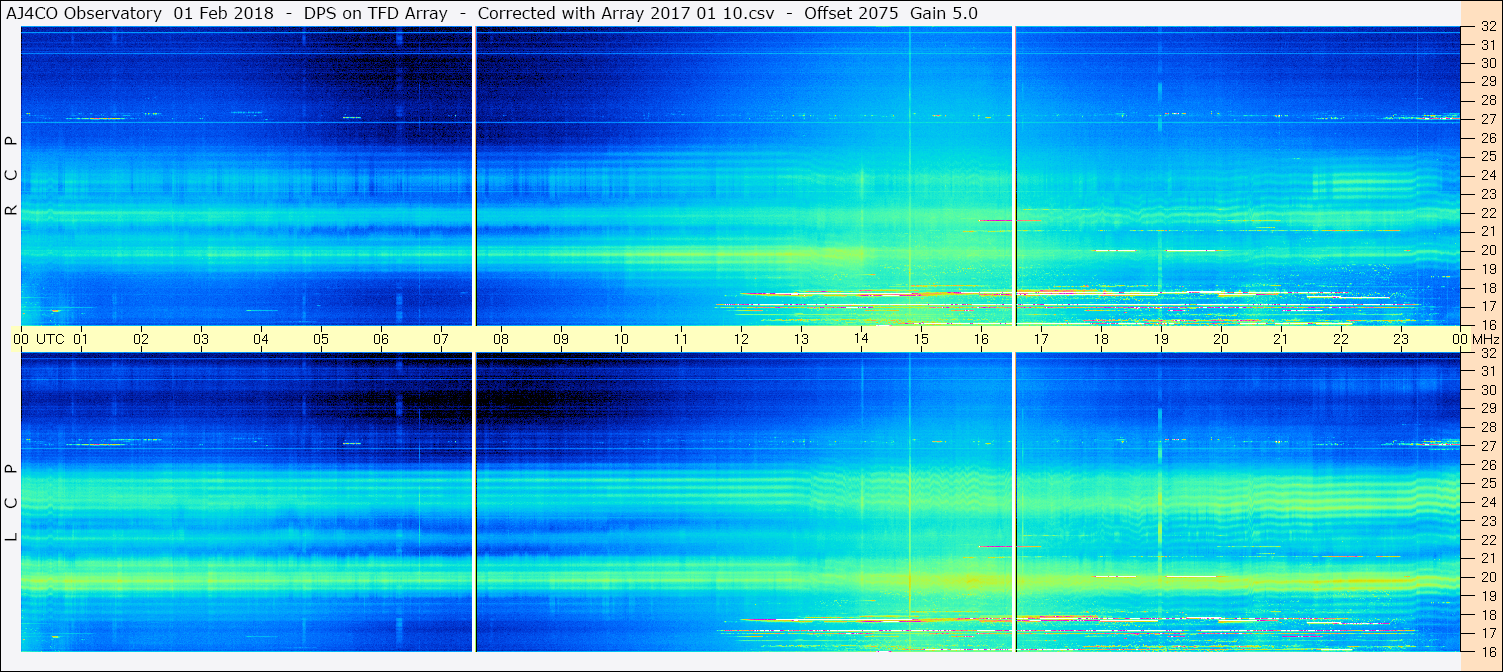This screenshot has height=672, width=1503.
Task: Select 17 MHz label of RCP frequency scale
Action: pos(1487,306)
